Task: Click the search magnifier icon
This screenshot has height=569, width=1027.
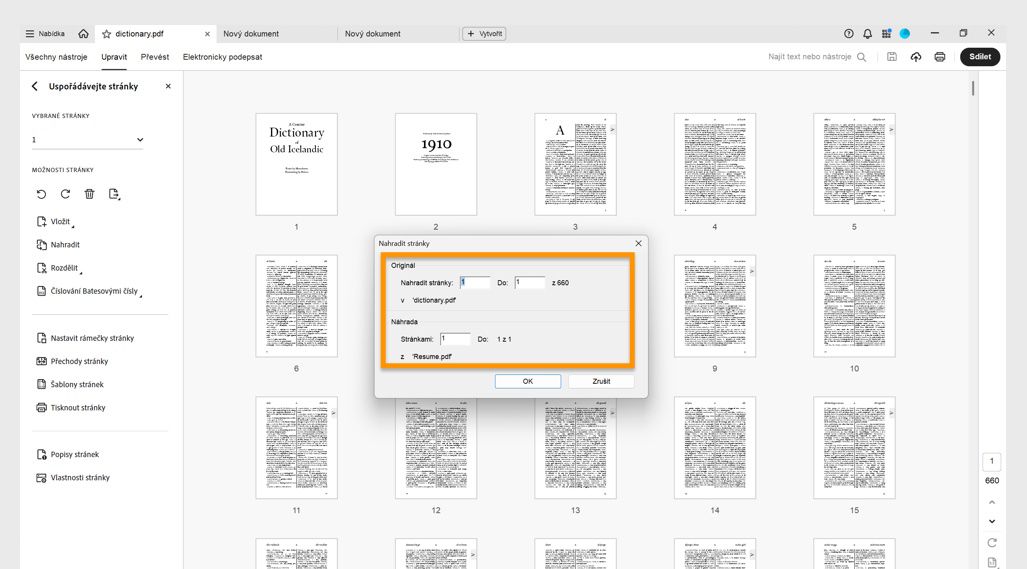Action: pyautogui.click(x=861, y=57)
